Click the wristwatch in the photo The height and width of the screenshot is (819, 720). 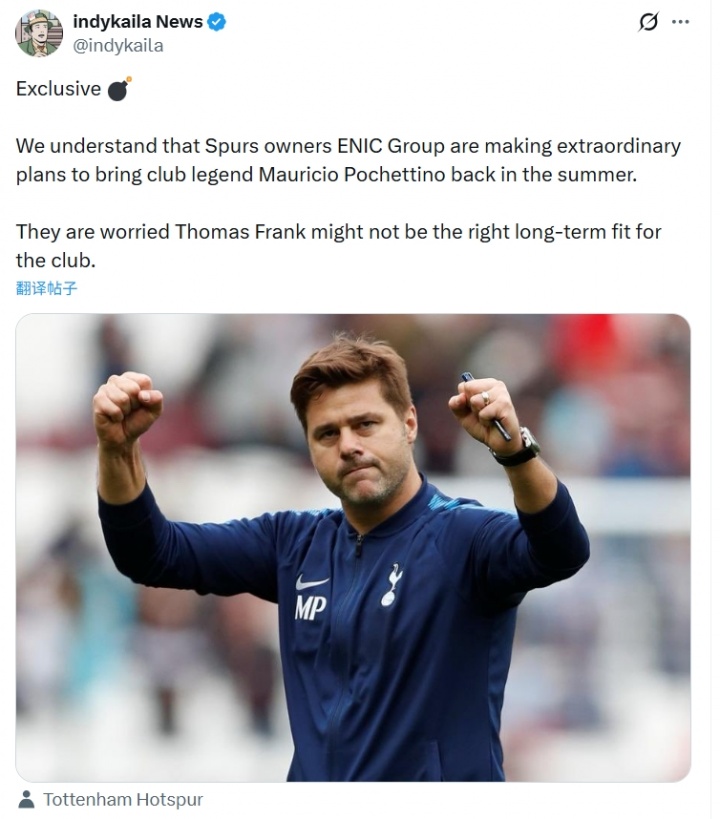click(x=518, y=447)
